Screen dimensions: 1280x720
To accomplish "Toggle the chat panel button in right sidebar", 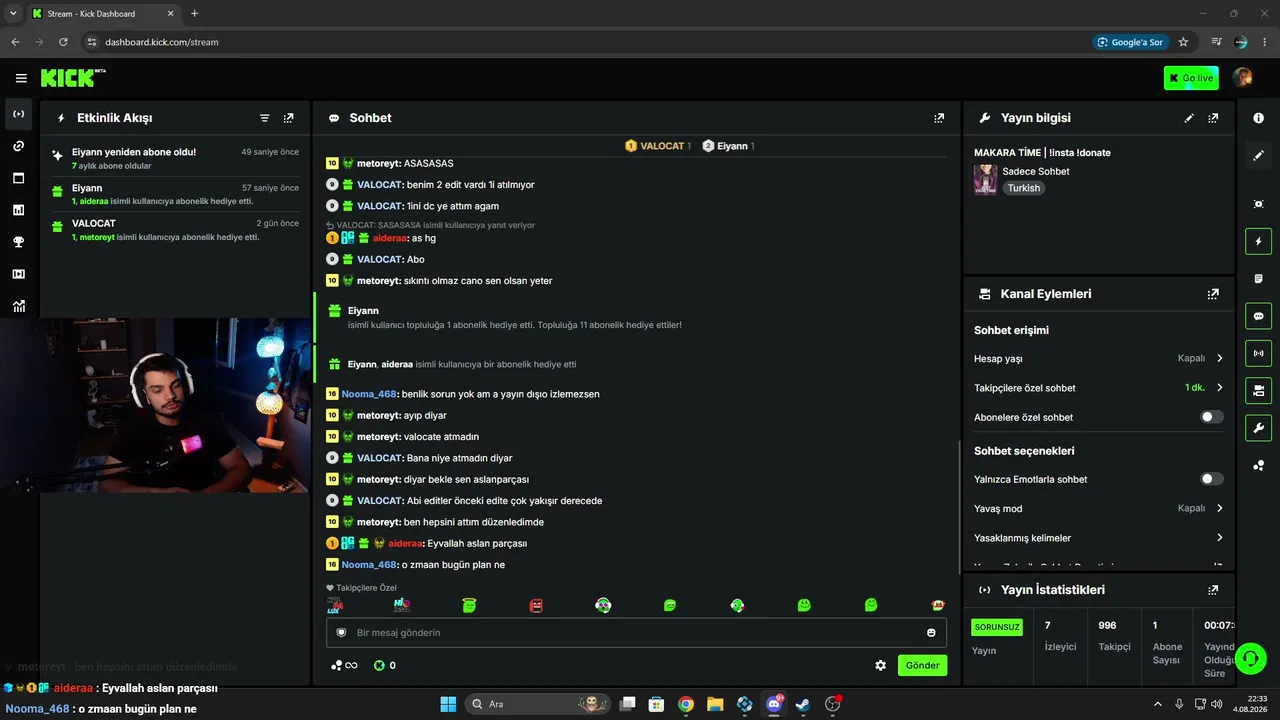I will coord(1258,316).
